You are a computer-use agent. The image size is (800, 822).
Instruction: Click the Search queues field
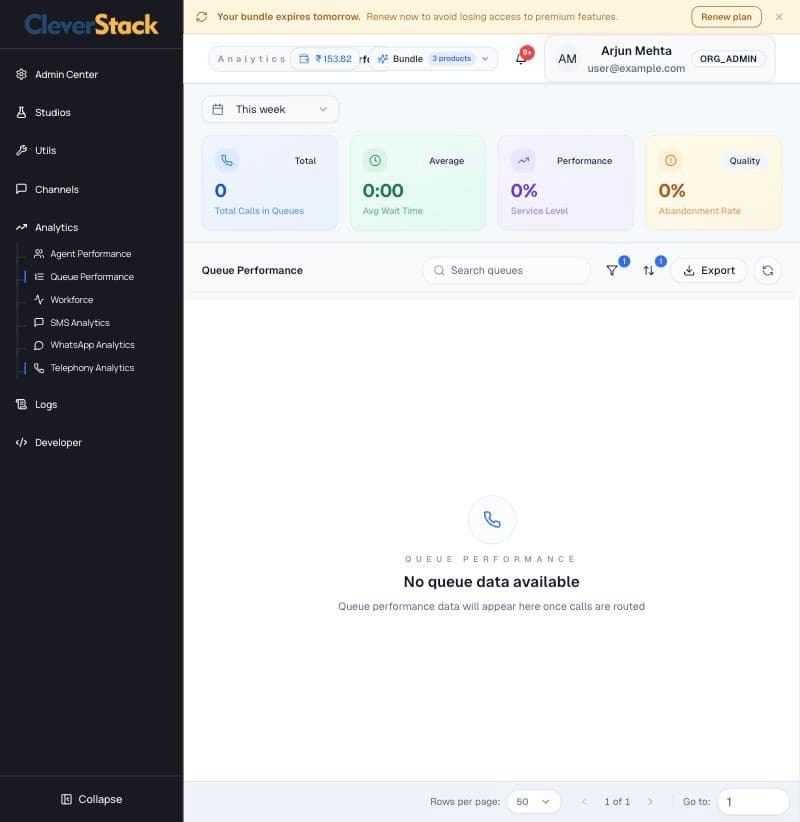[506, 271]
